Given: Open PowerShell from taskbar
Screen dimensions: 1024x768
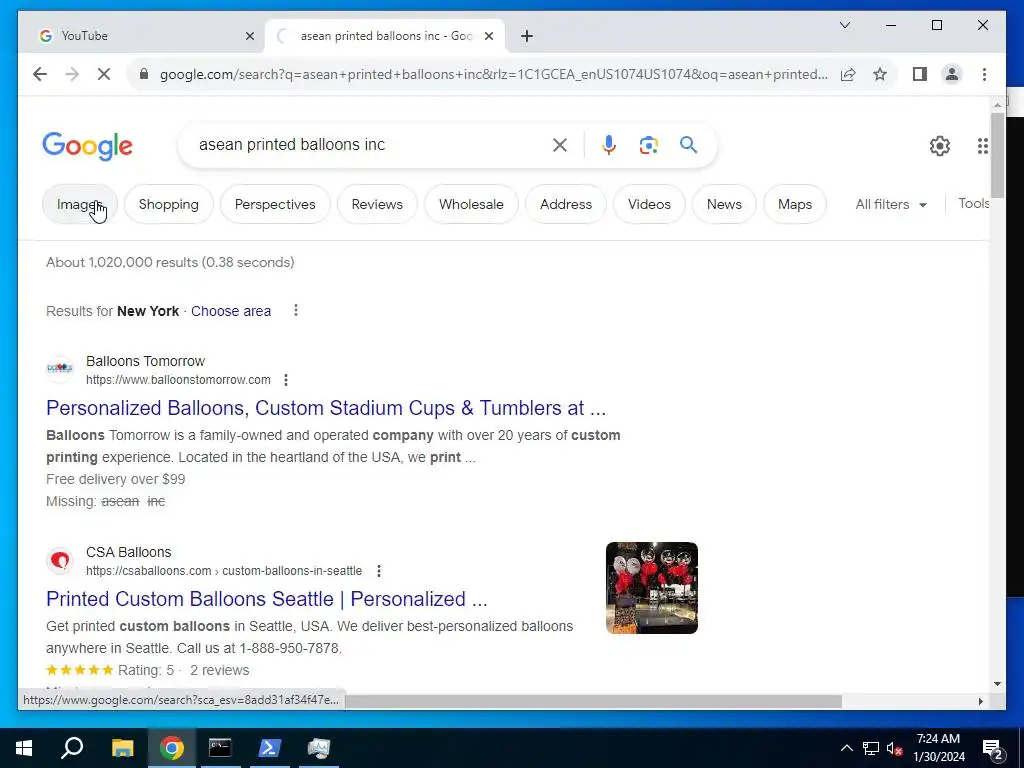Looking at the screenshot, I should pos(270,748).
